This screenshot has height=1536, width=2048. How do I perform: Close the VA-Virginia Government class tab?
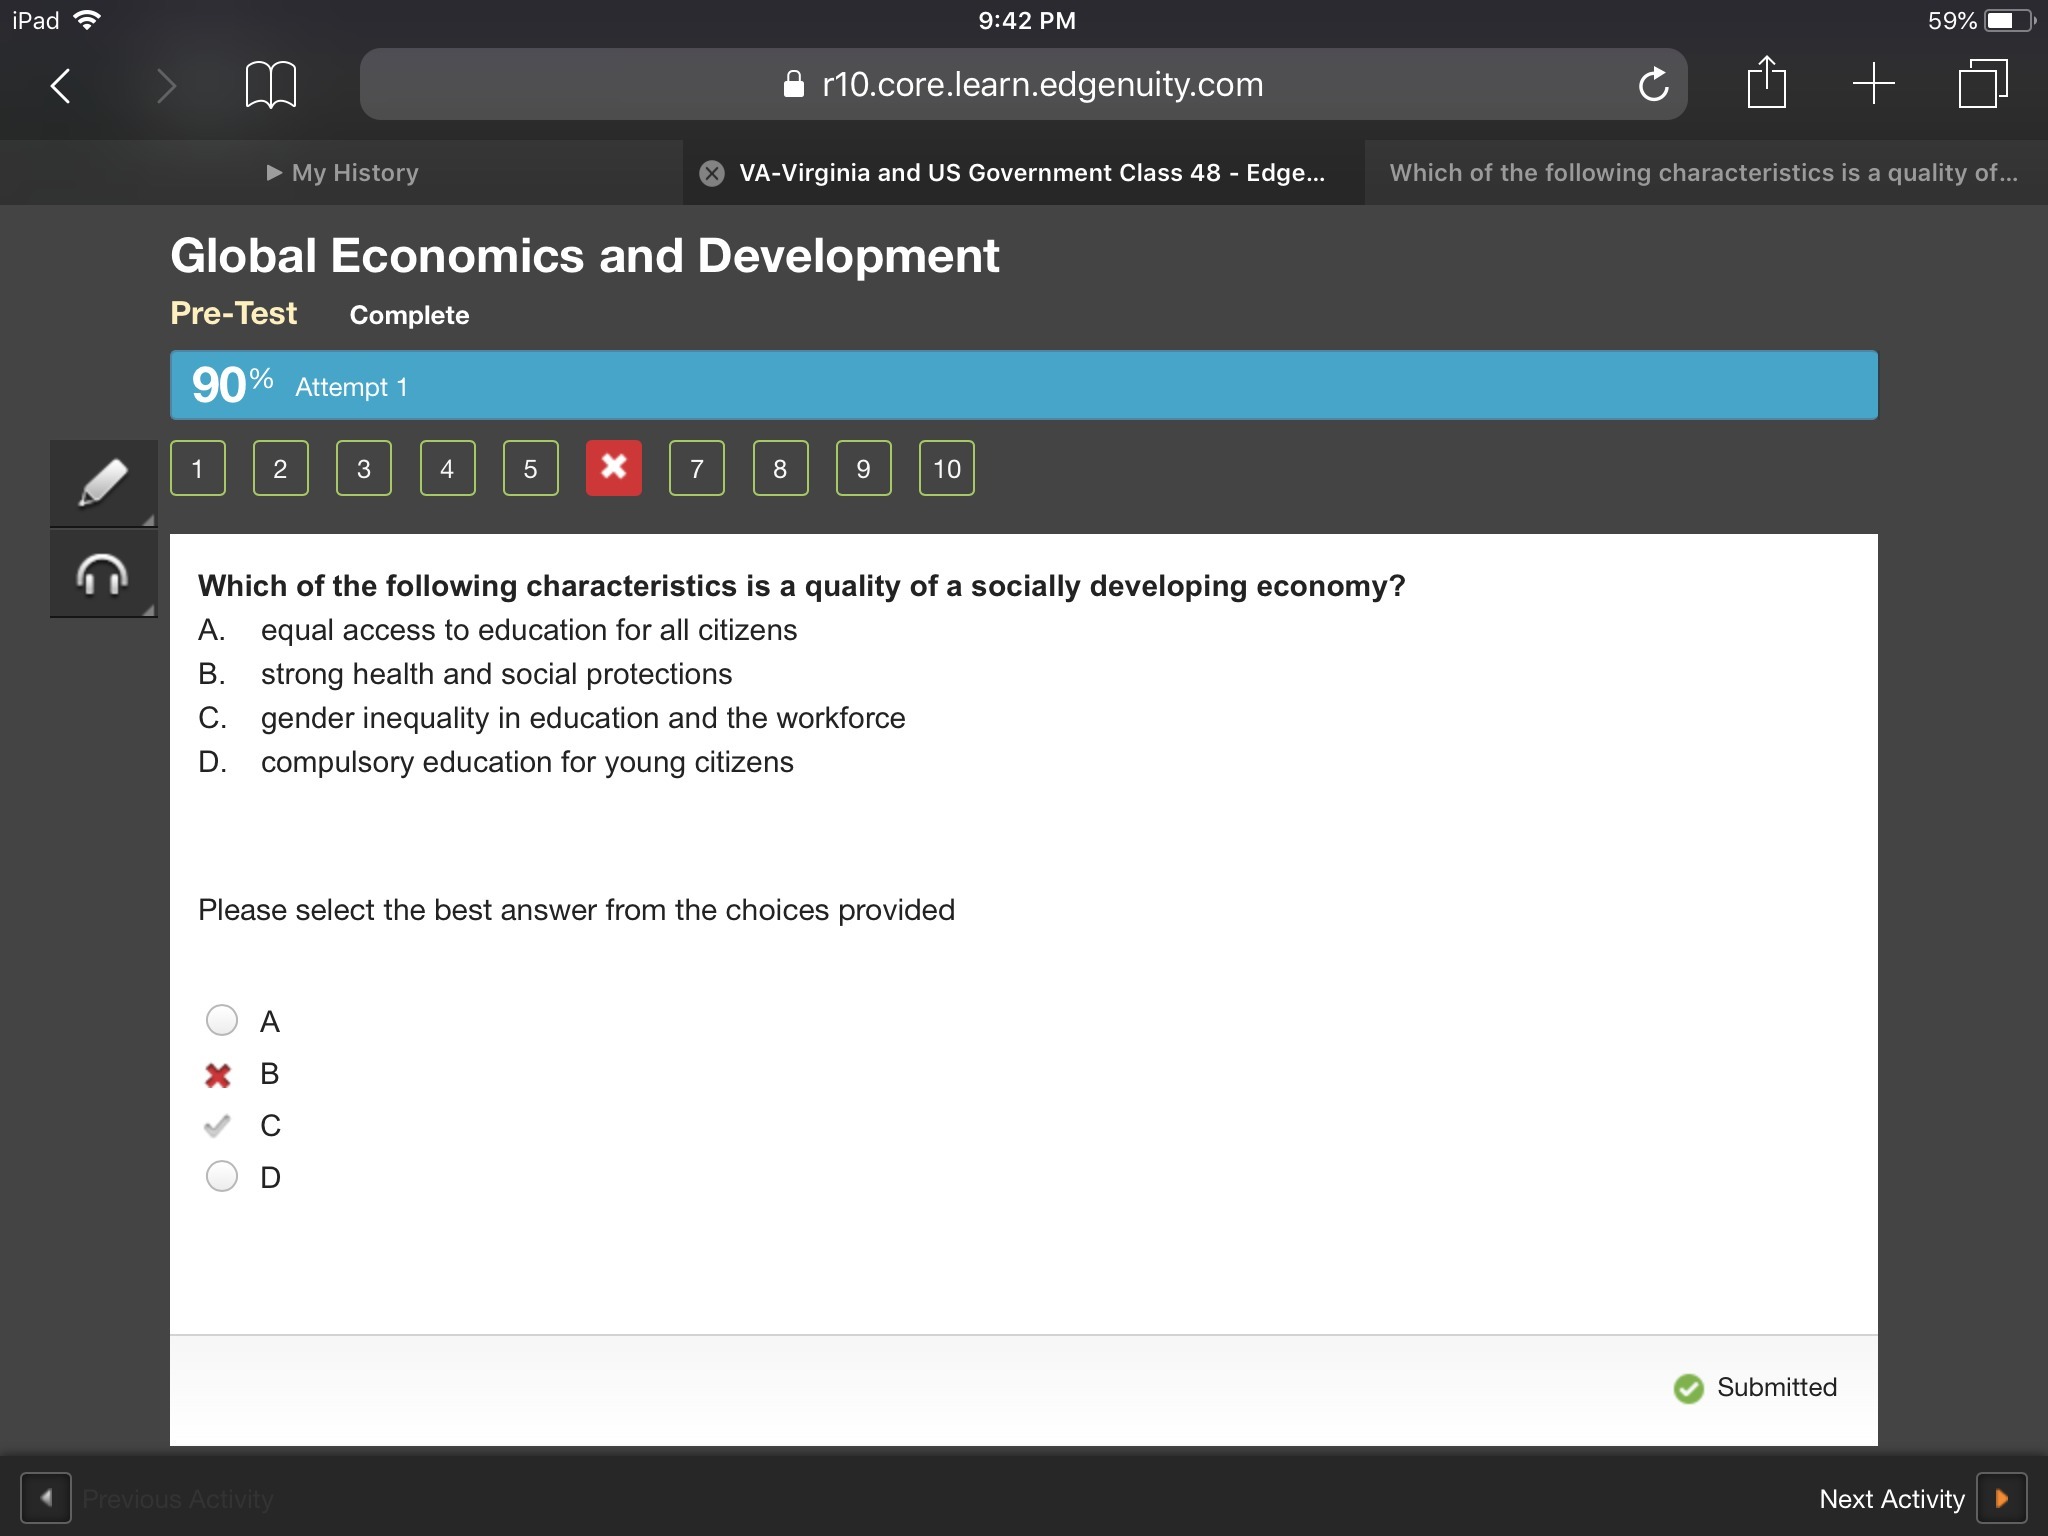(x=712, y=173)
